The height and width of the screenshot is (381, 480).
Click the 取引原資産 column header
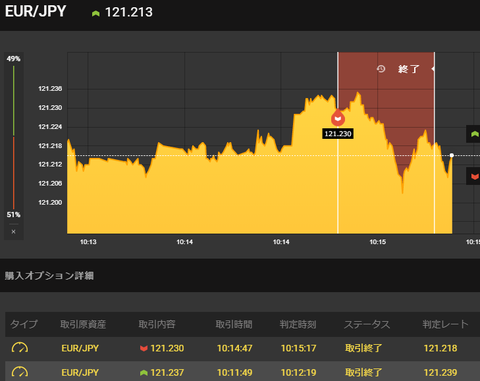pos(83,324)
